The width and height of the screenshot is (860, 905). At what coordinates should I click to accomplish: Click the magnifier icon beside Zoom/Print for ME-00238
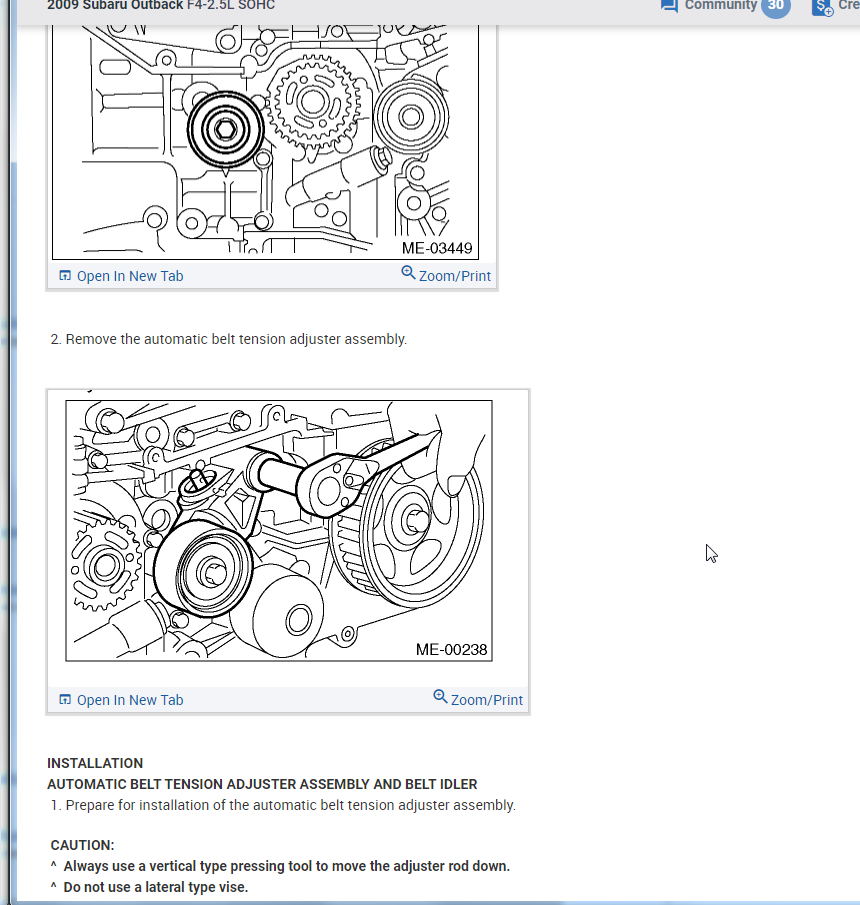pos(440,696)
